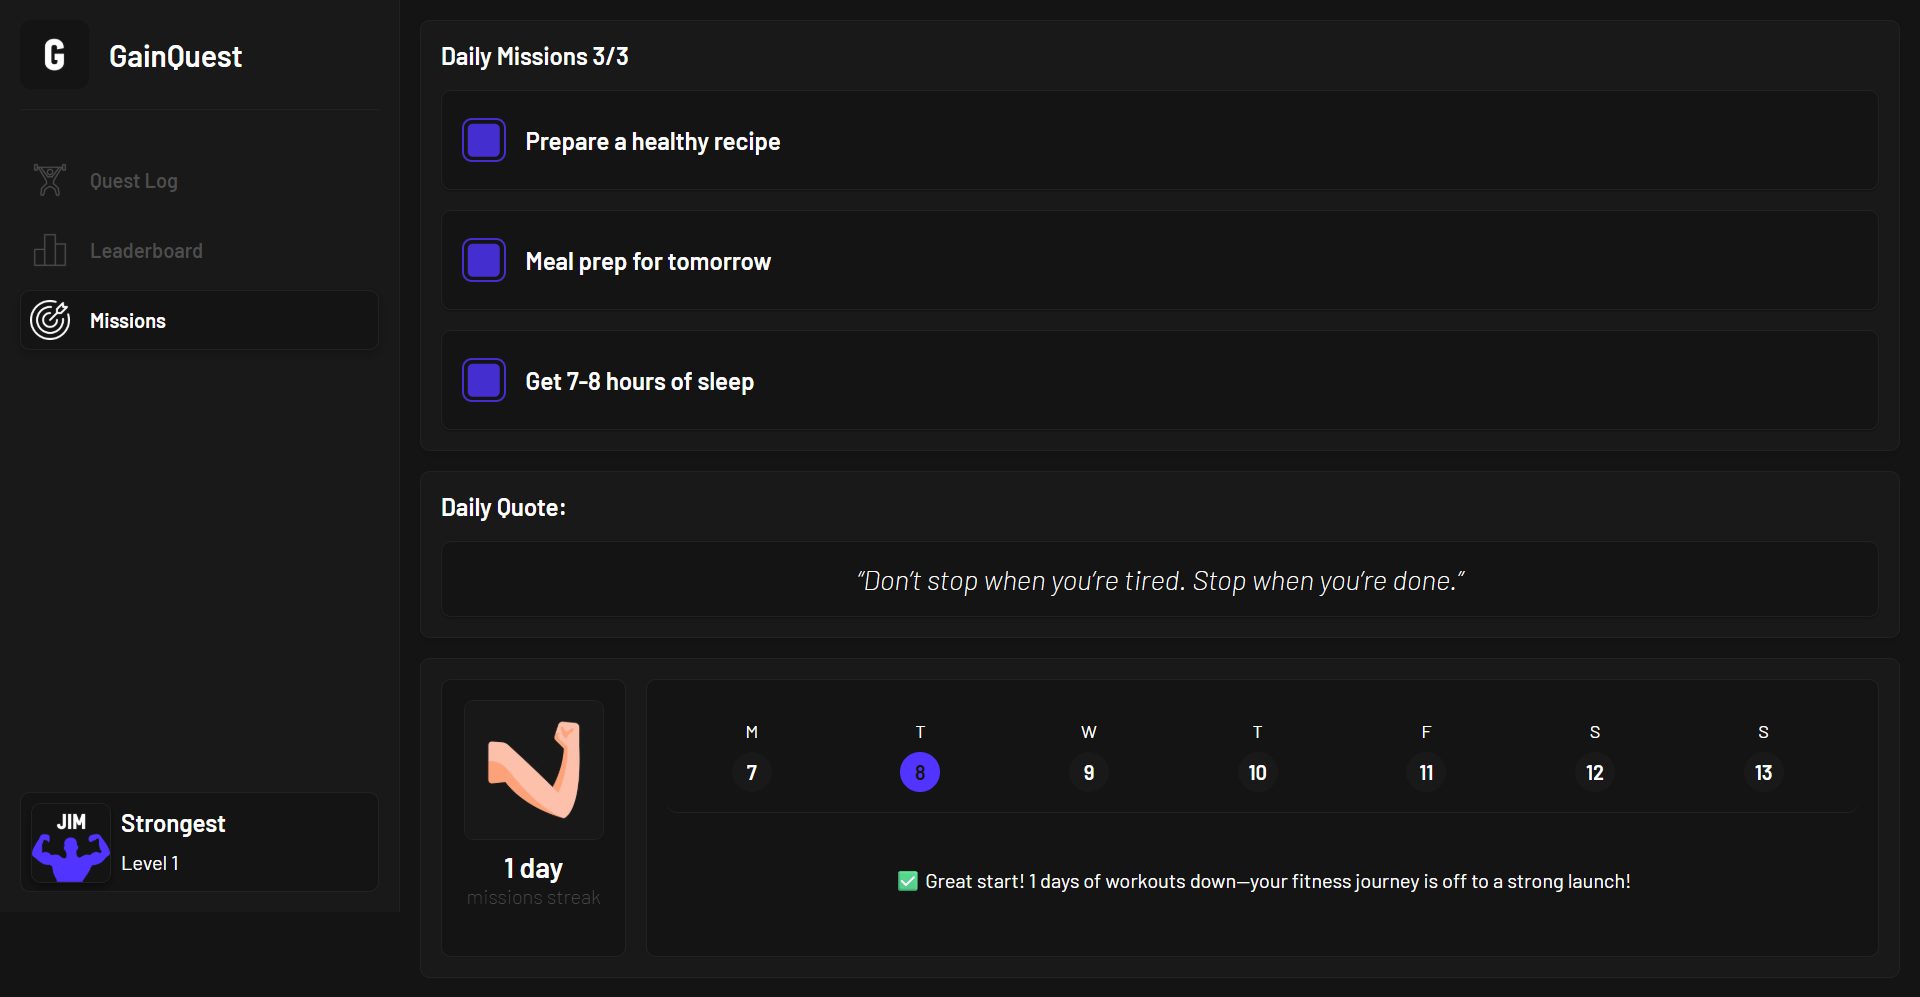Open the Strongest Level 1 profile card
This screenshot has height=997, width=1920.
200,842
